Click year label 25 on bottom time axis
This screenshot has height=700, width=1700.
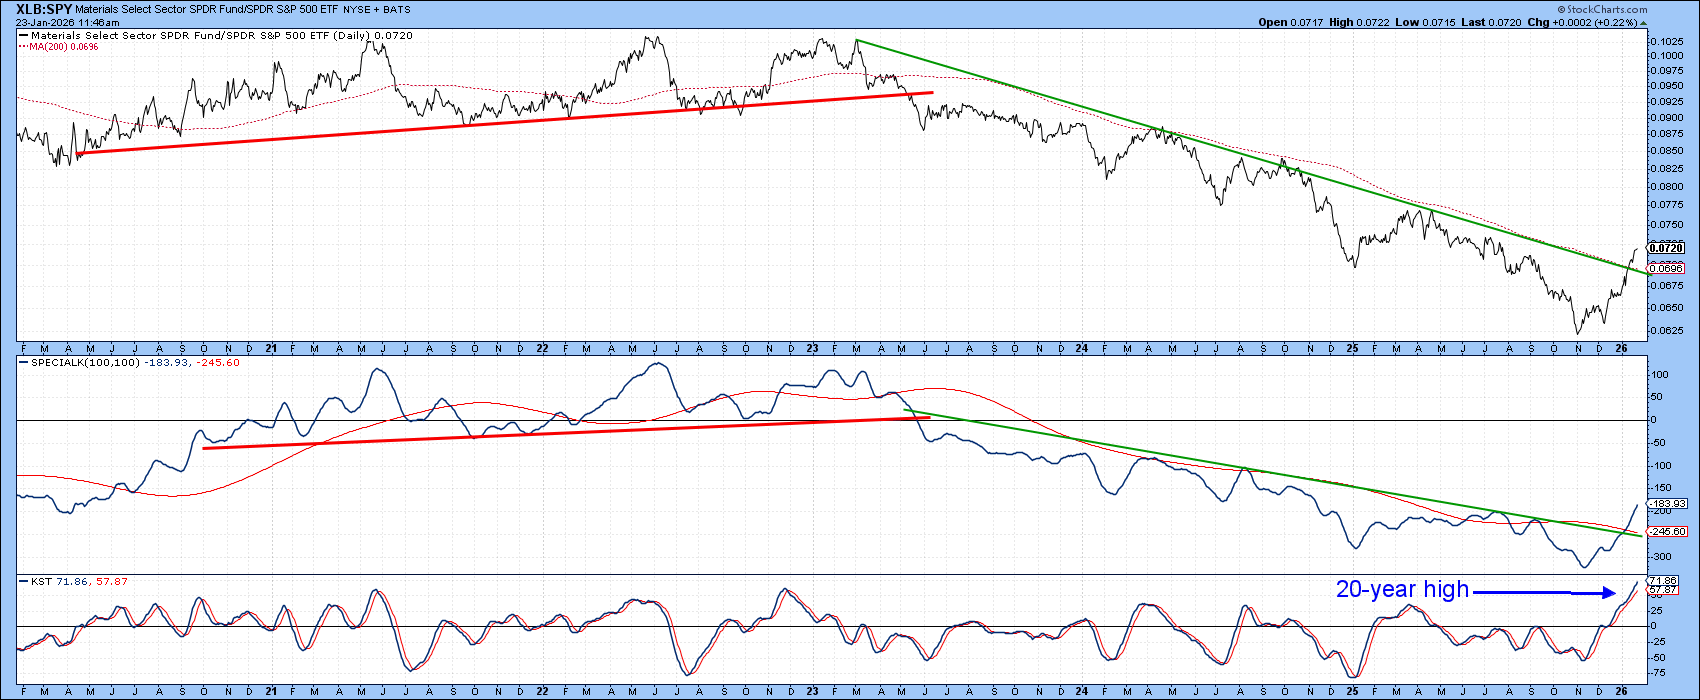(x=1352, y=691)
